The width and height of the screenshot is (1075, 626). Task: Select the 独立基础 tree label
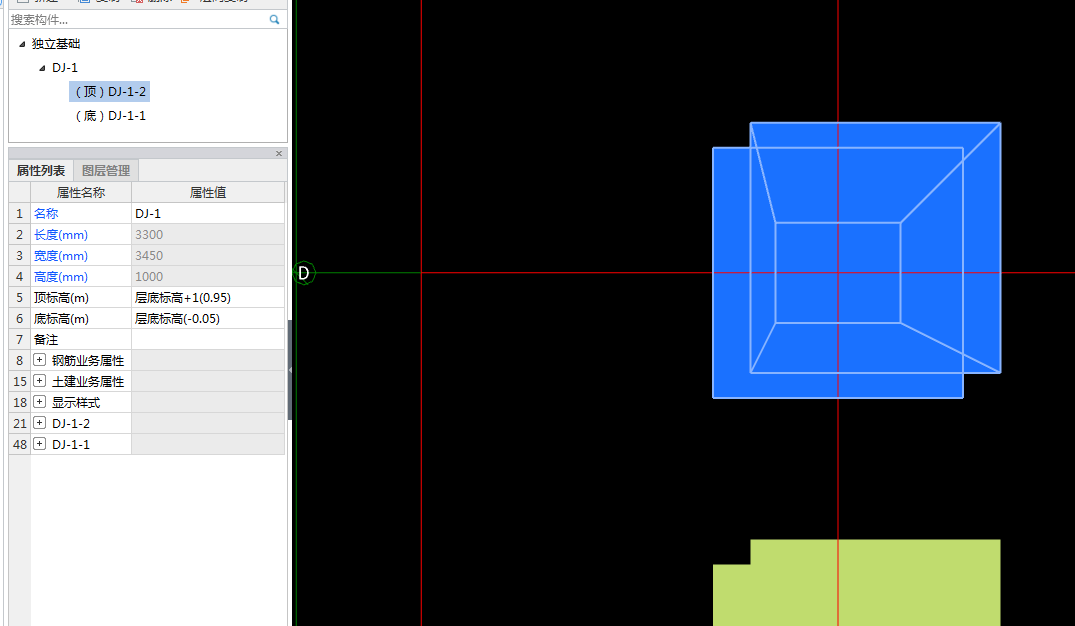[x=56, y=44]
